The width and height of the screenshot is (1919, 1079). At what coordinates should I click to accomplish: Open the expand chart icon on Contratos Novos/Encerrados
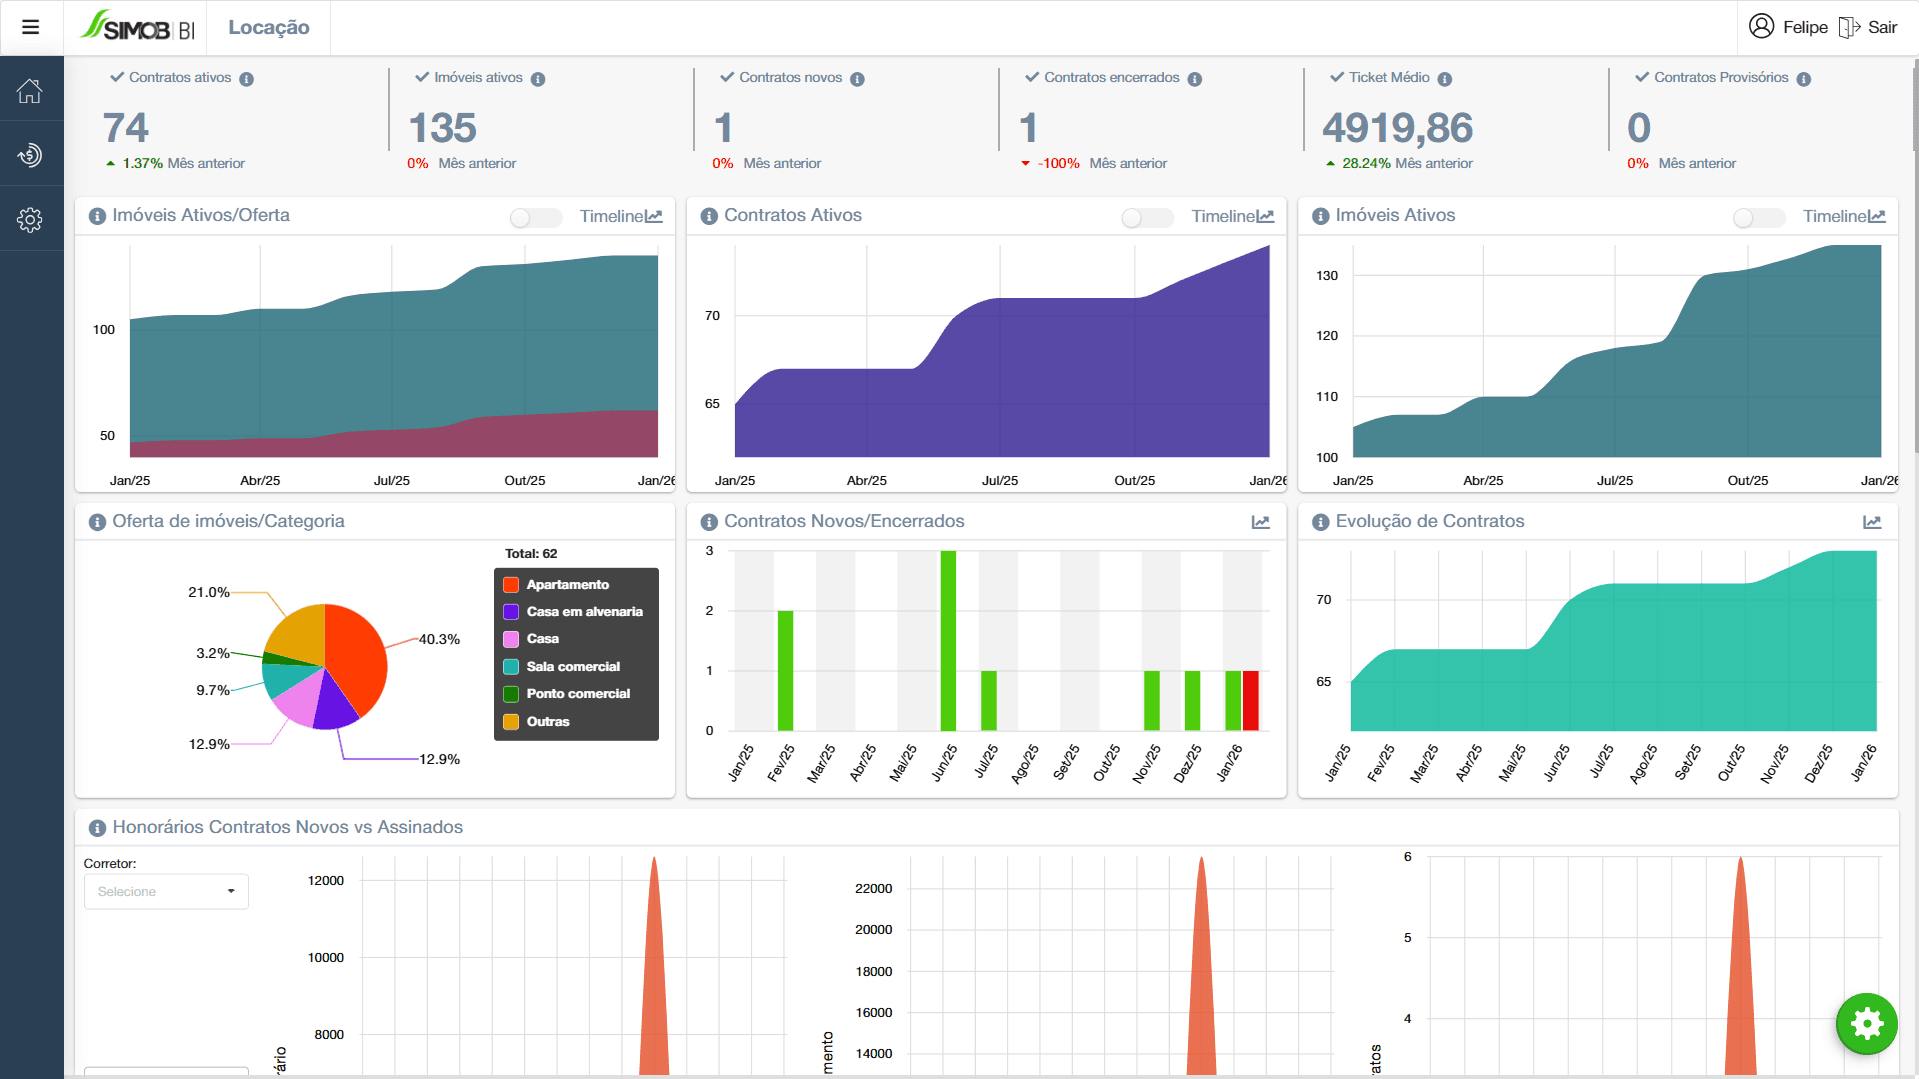point(1260,521)
